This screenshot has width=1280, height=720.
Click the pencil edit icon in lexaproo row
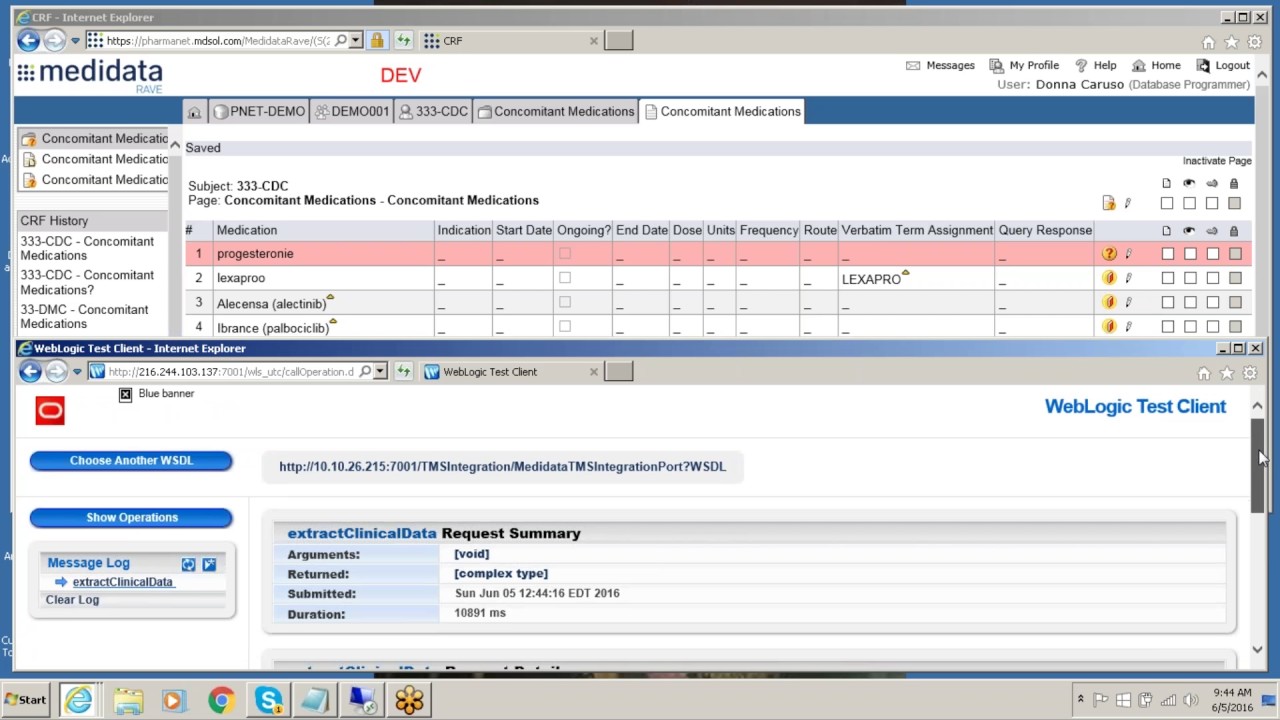tap(1128, 278)
